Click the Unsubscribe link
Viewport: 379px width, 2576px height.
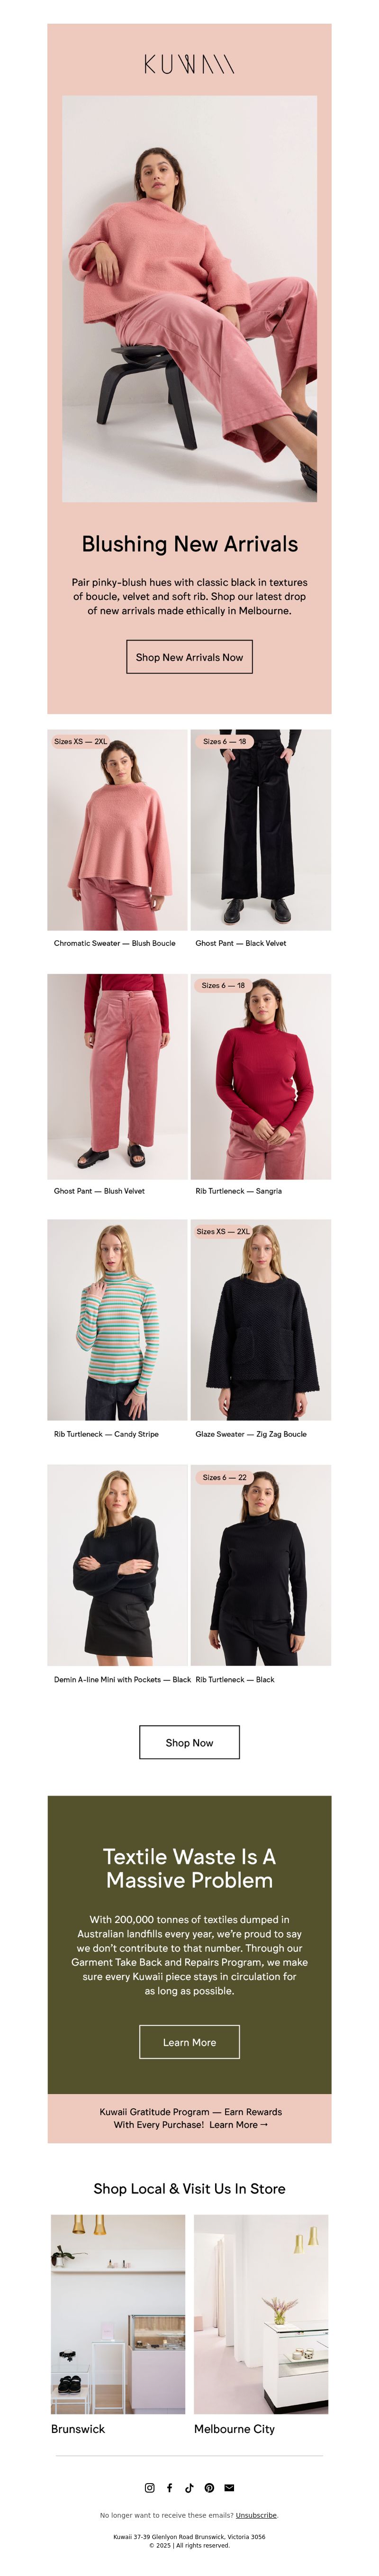tap(256, 2514)
